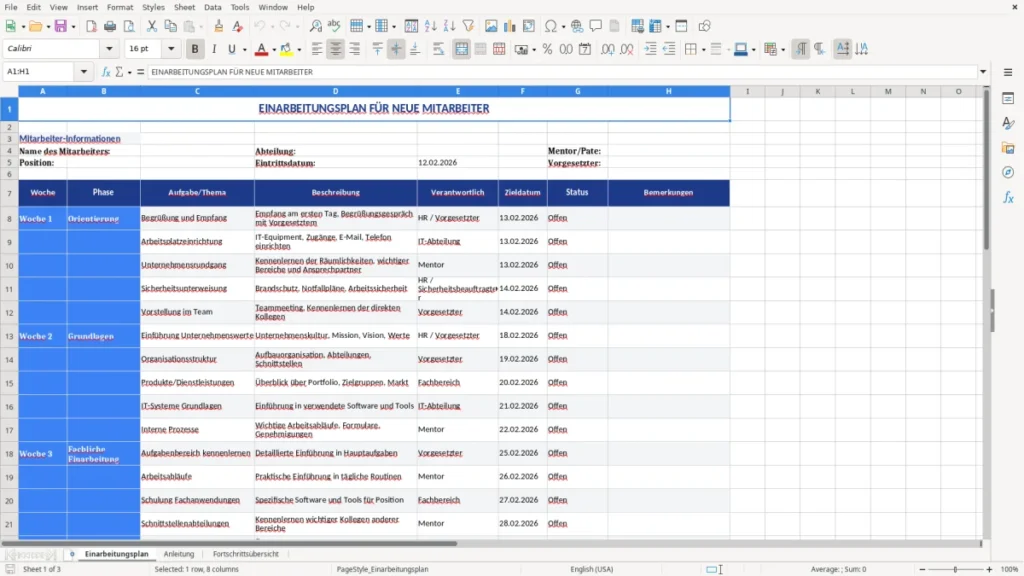Cut selection with the scissors icon
The width and height of the screenshot is (1024, 576).
(x=152, y=26)
